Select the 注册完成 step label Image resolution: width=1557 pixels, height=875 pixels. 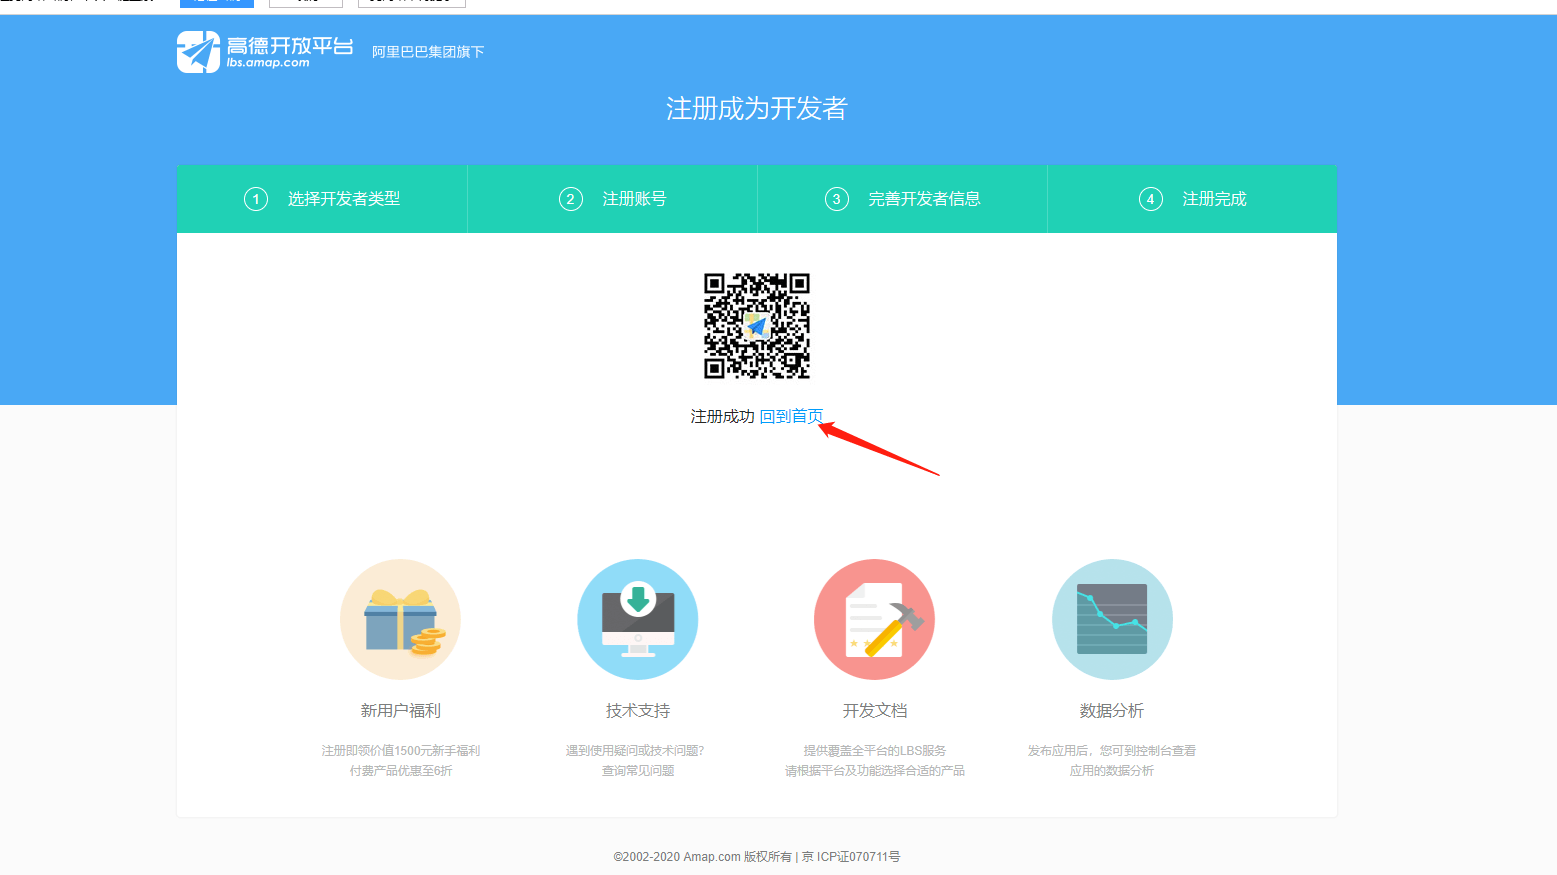pyautogui.click(x=1214, y=199)
